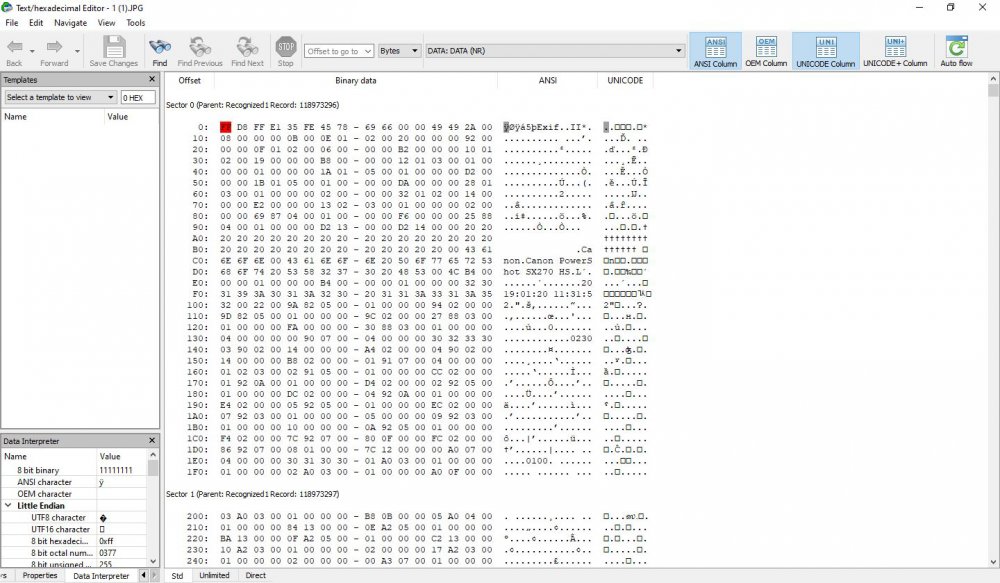Image resolution: width=1000 pixels, height=583 pixels.
Task: Open the Back history dropdown arrow
Action: tap(32, 51)
